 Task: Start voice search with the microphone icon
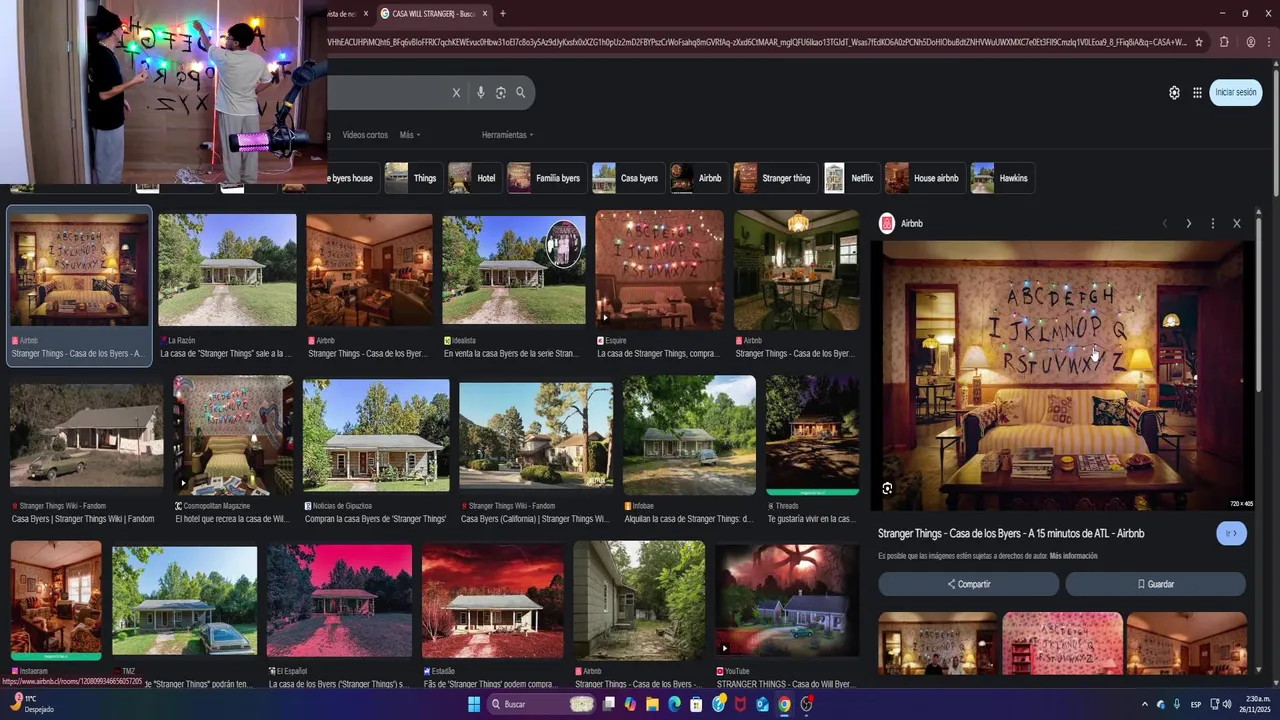(481, 93)
